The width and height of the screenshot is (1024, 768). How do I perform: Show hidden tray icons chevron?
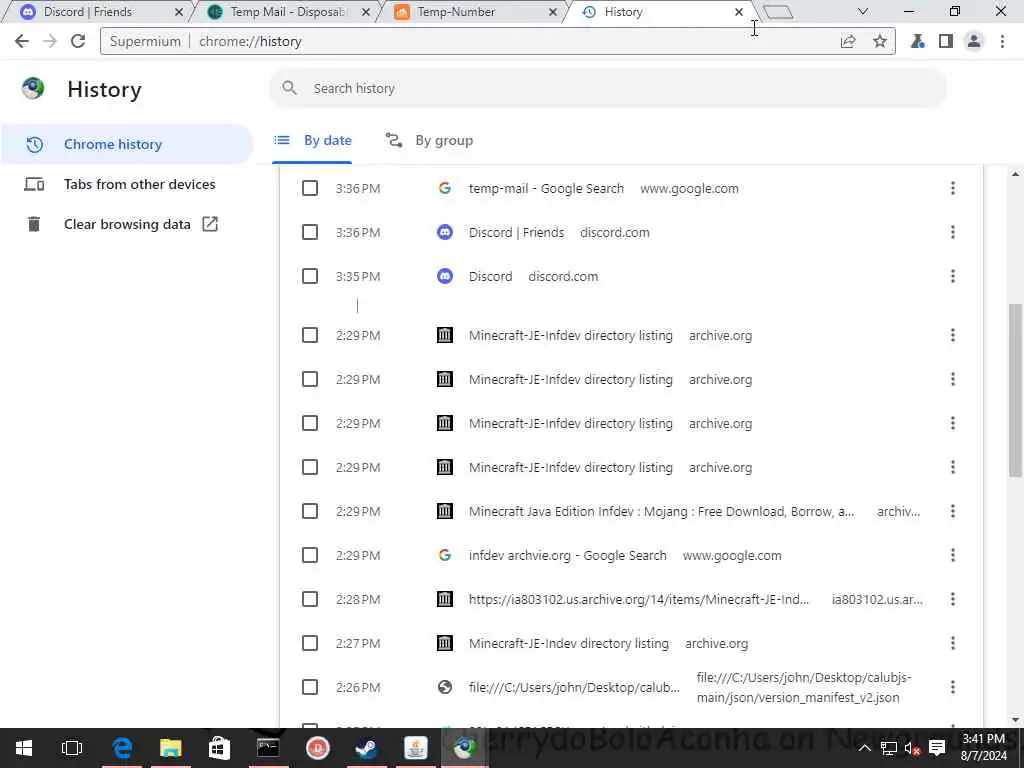[x=864, y=748]
